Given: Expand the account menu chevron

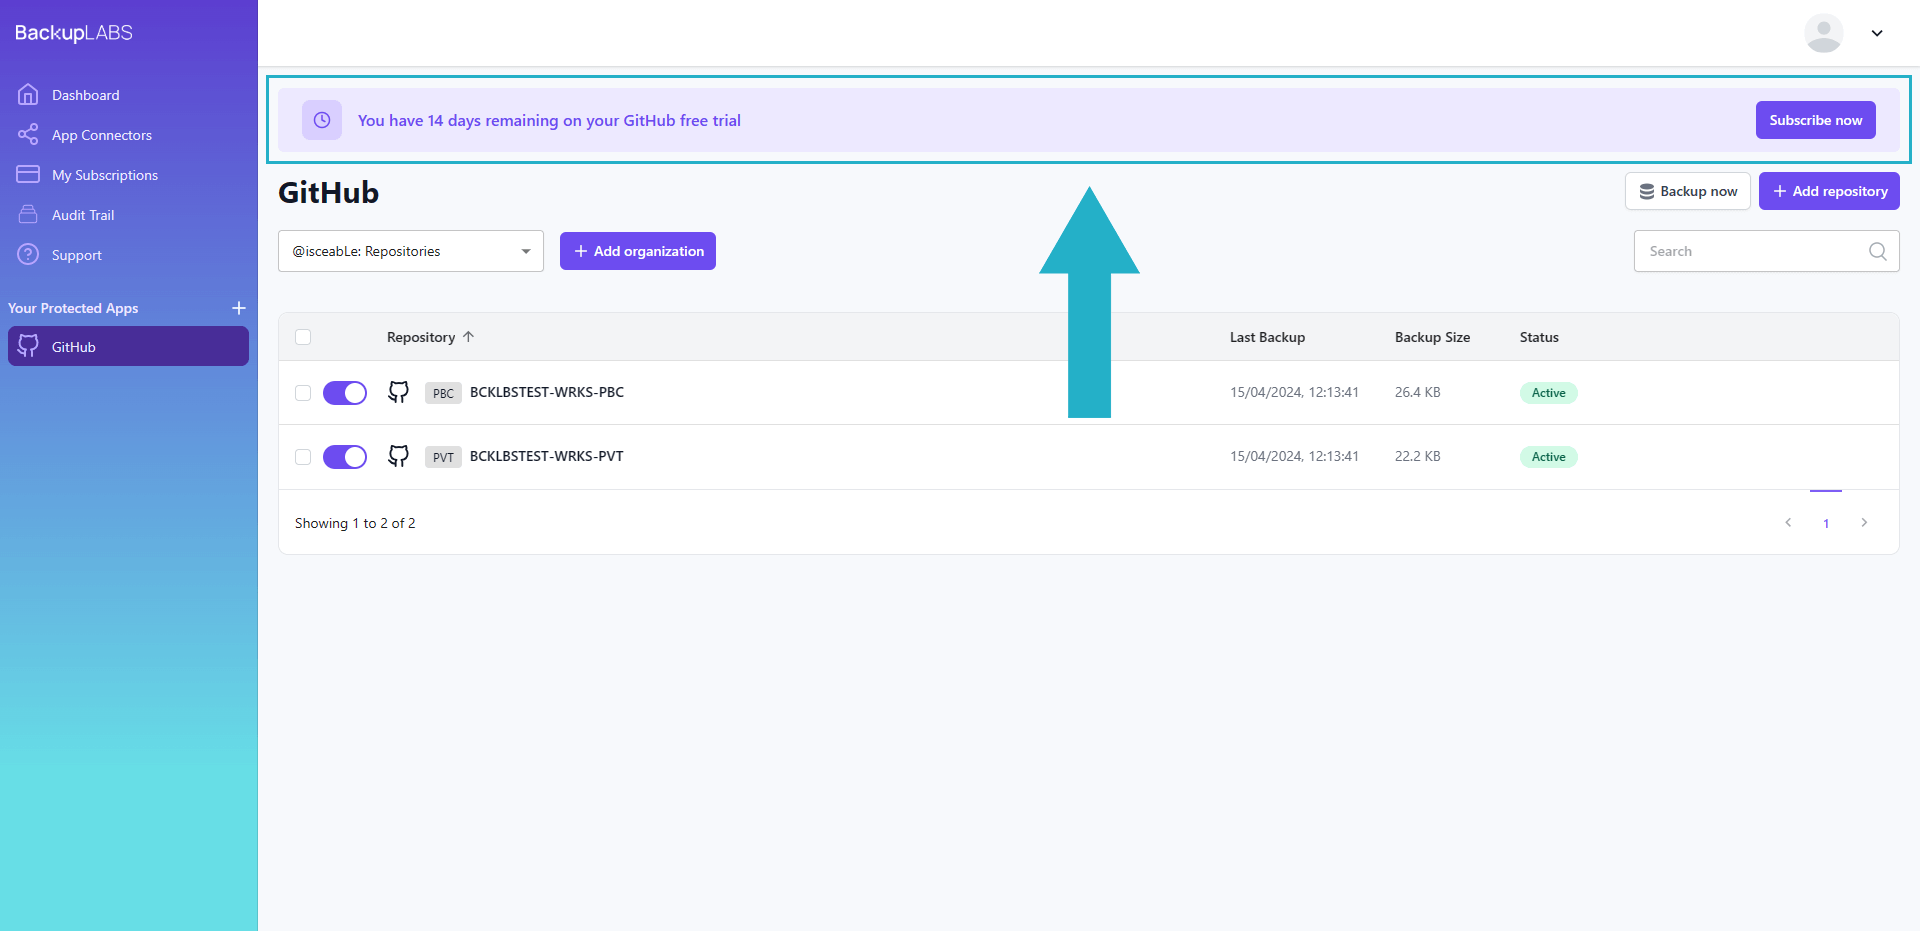Looking at the screenshot, I should coord(1877,33).
